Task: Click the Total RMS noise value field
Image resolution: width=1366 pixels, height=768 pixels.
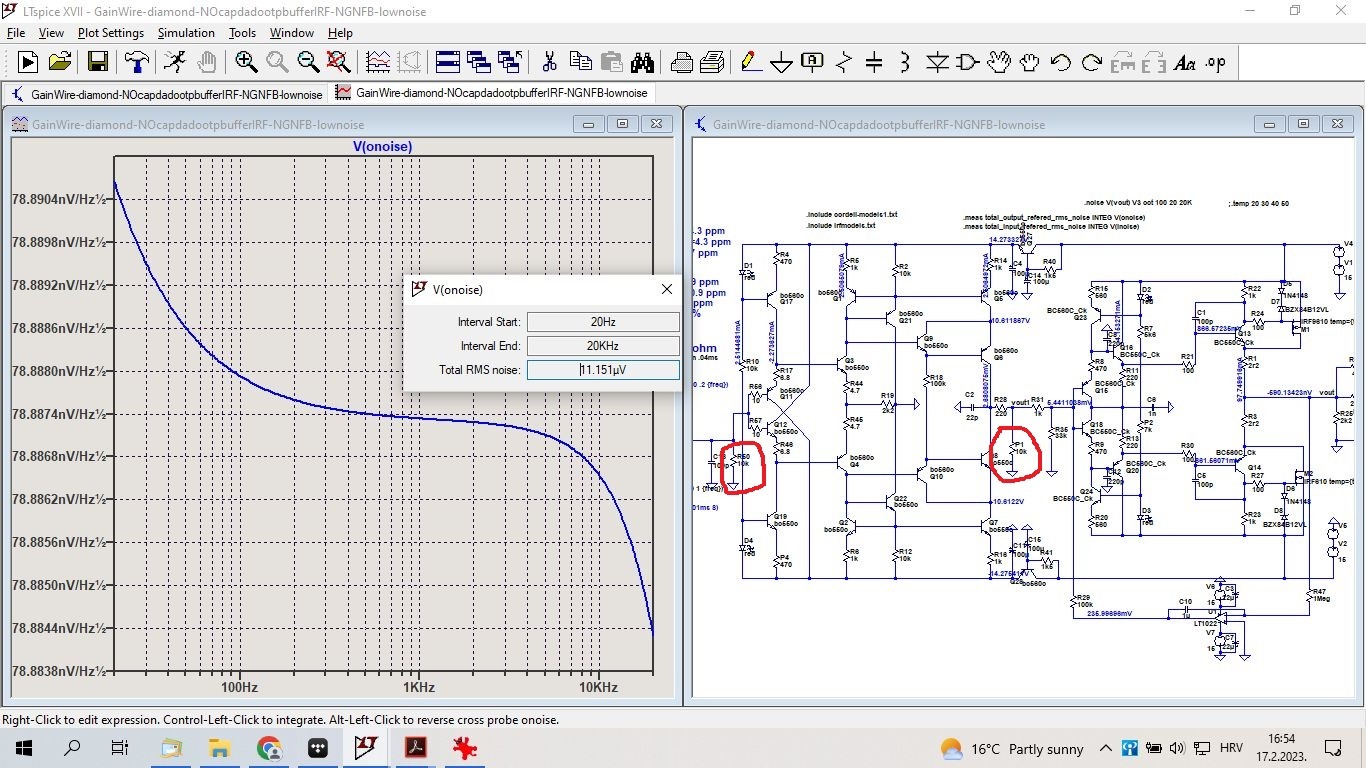Action: pos(603,369)
